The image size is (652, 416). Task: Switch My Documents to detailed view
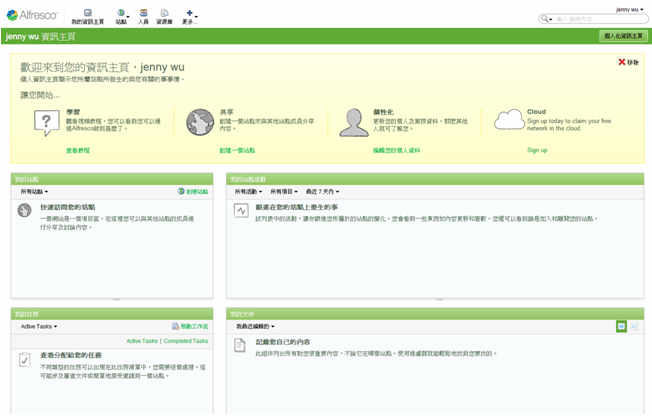(x=634, y=326)
